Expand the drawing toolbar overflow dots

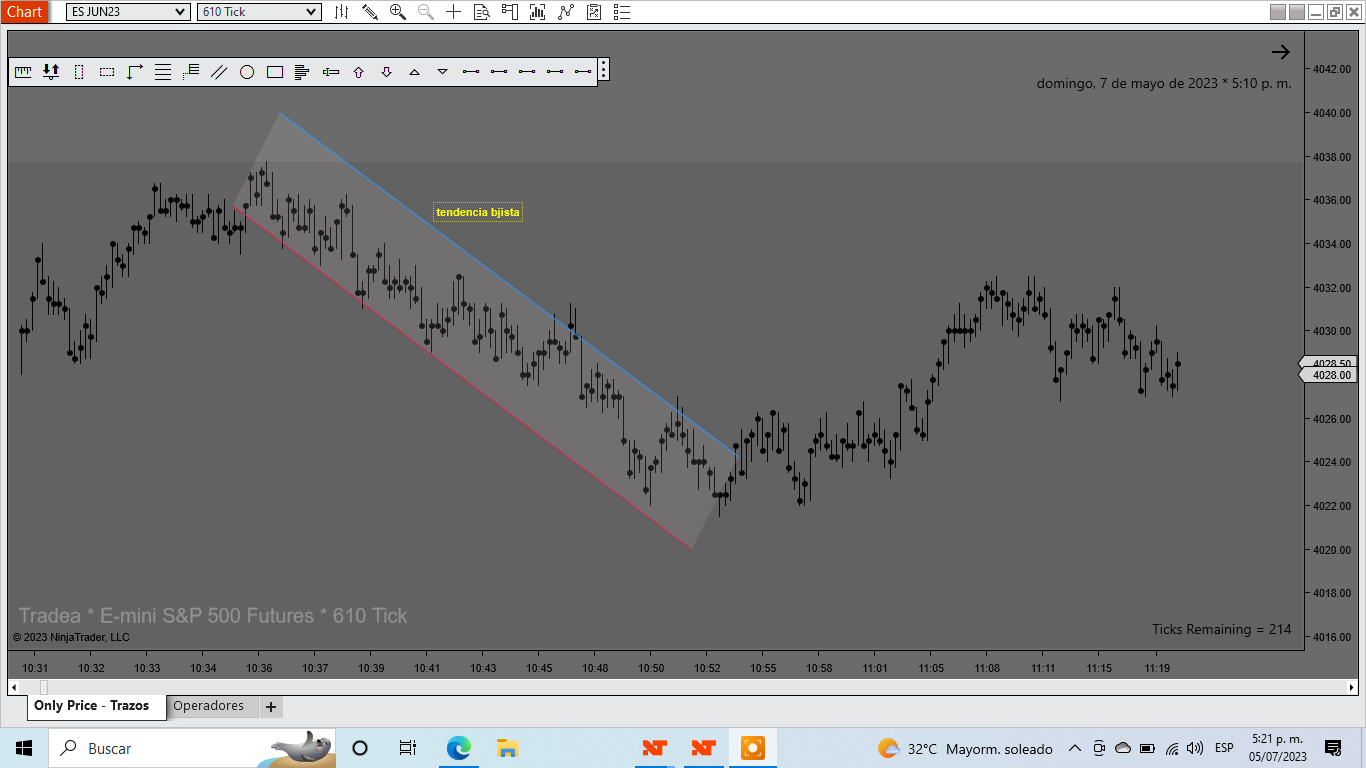coord(604,70)
